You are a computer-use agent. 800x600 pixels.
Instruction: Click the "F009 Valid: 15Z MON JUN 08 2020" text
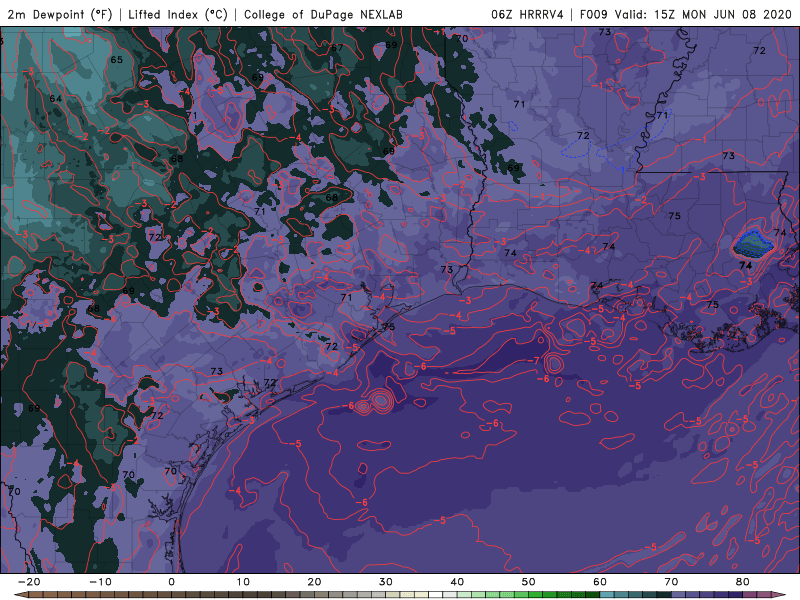point(685,14)
